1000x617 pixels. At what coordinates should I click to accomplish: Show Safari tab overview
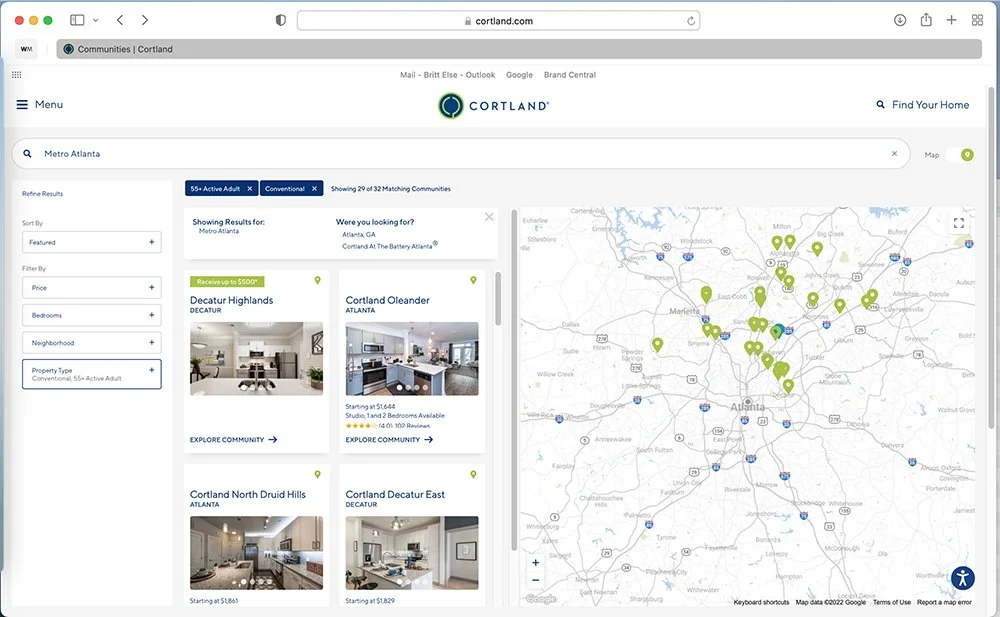click(x=977, y=20)
